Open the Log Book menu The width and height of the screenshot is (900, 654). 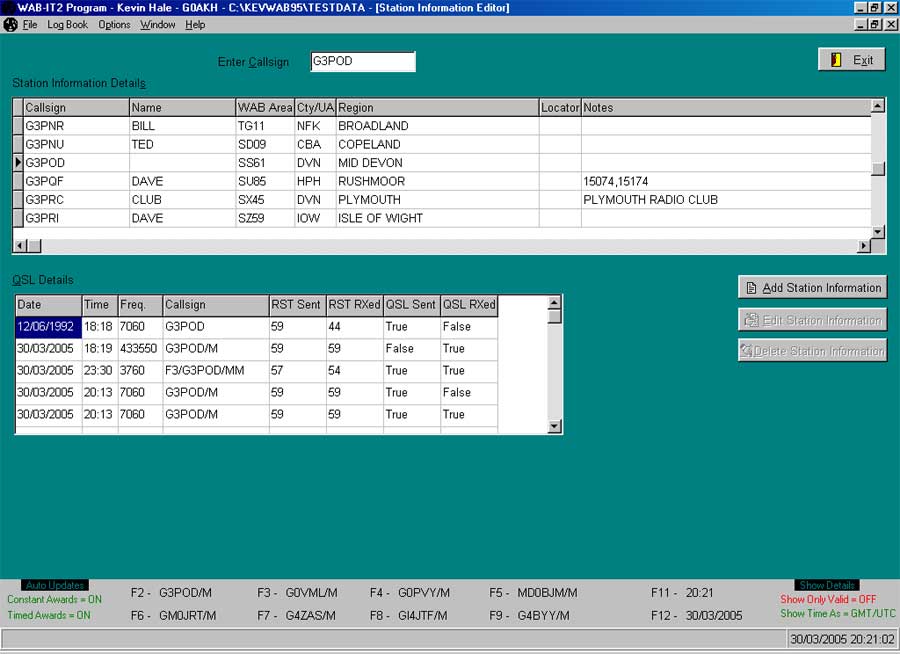[66, 24]
